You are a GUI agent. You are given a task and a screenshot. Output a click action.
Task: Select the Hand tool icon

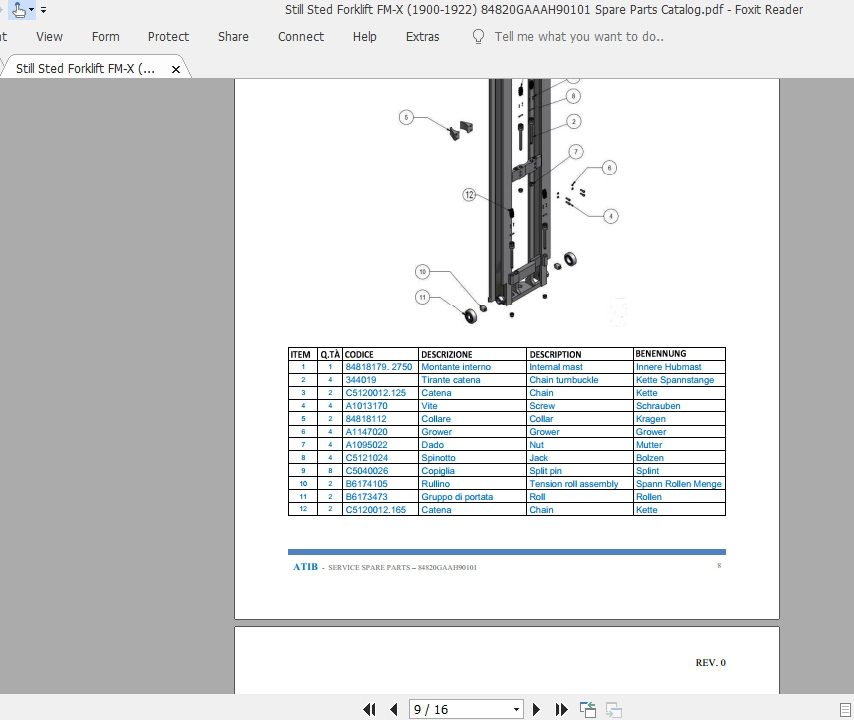click(19, 10)
